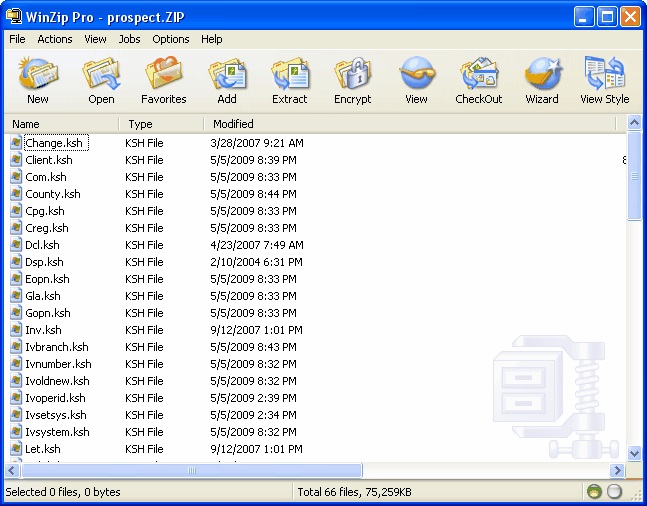Sort by the Name column header
The image size is (647, 506).
61,124
